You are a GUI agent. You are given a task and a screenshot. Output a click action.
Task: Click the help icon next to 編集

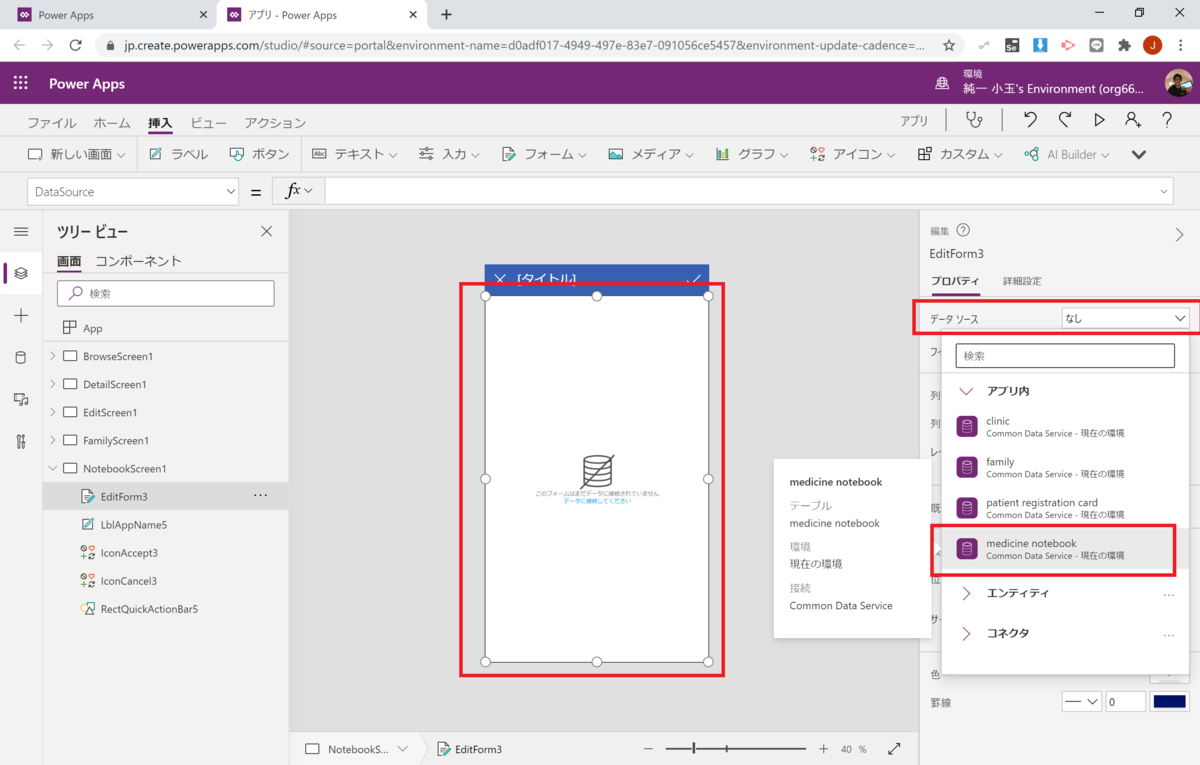(963, 230)
